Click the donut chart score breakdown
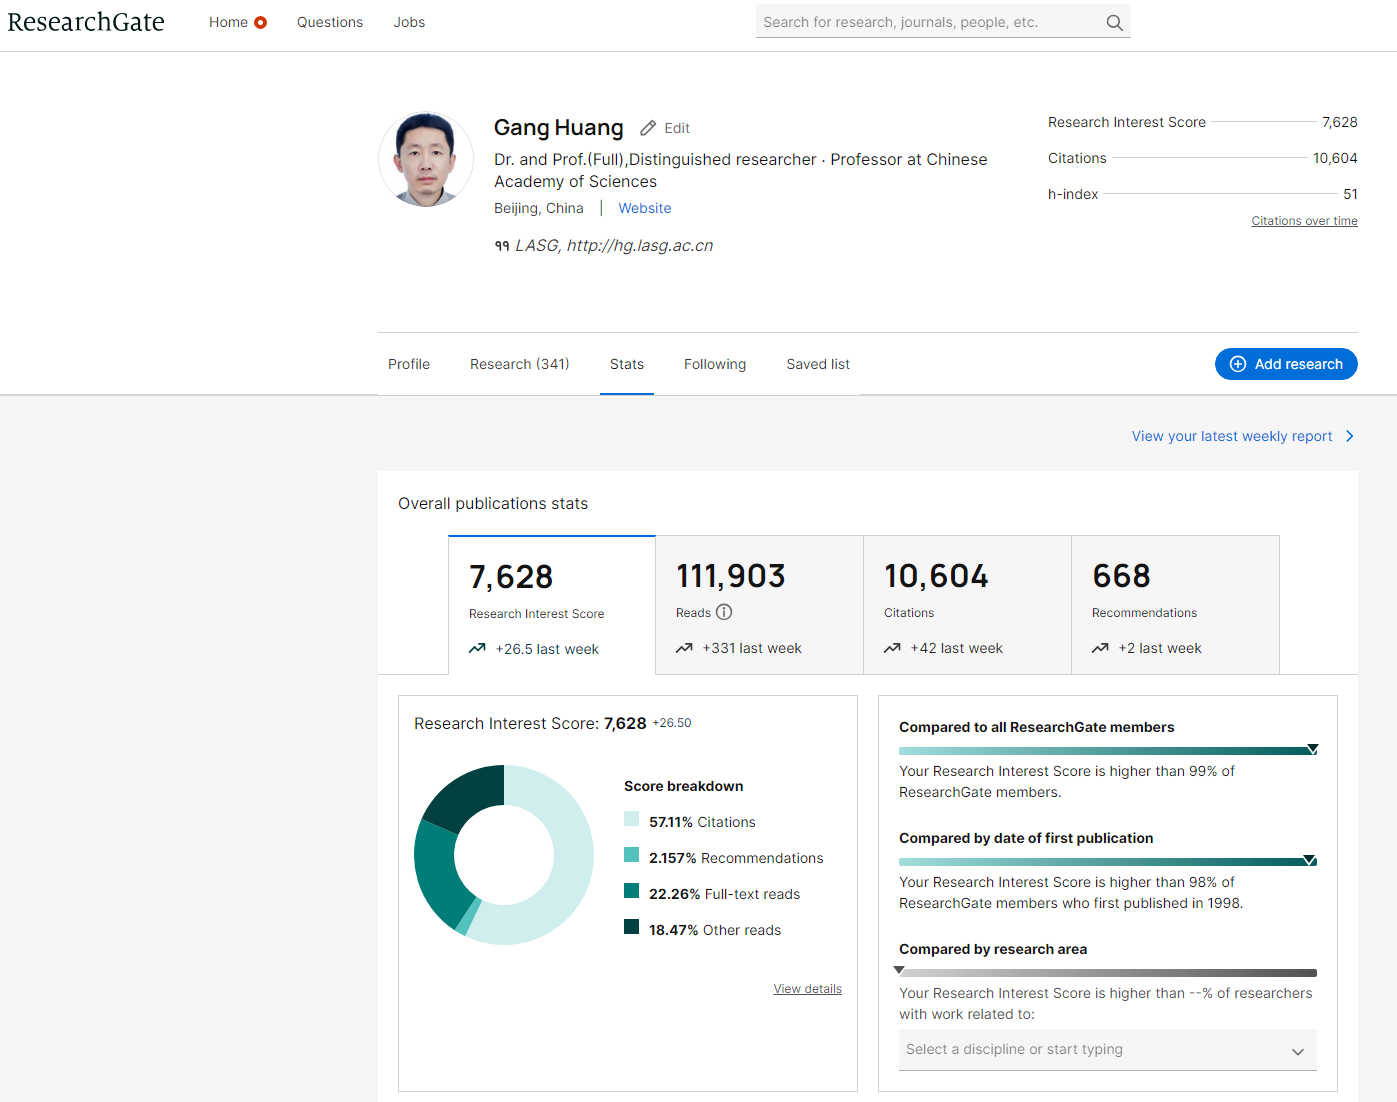This screenshot has height=1102, width=1397. [504, 855]
